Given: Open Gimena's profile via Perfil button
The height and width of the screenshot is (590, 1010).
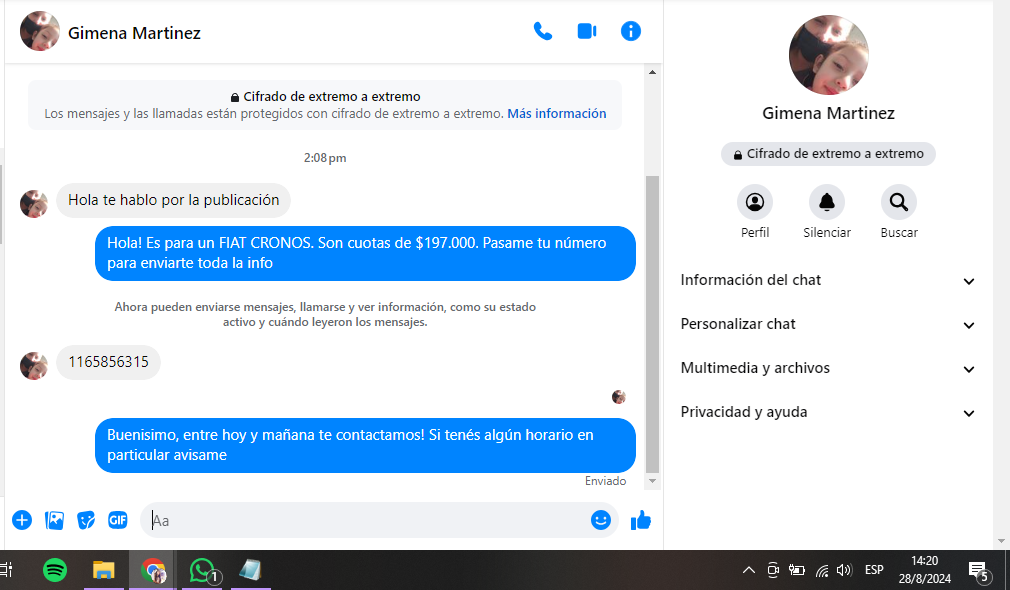Looking at the screenshot, I should pos(755,203).
